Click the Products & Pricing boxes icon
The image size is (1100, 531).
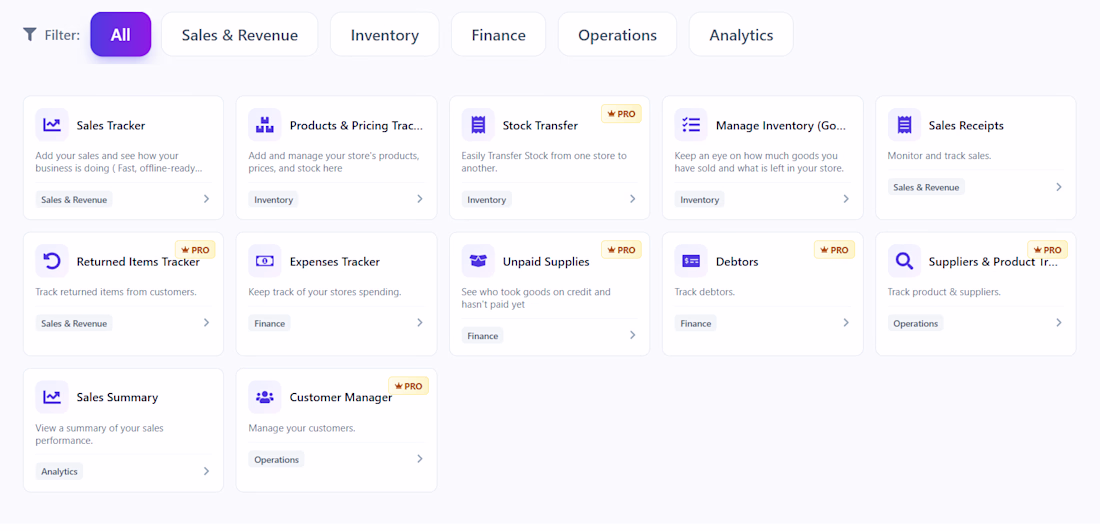coord(264,125)
